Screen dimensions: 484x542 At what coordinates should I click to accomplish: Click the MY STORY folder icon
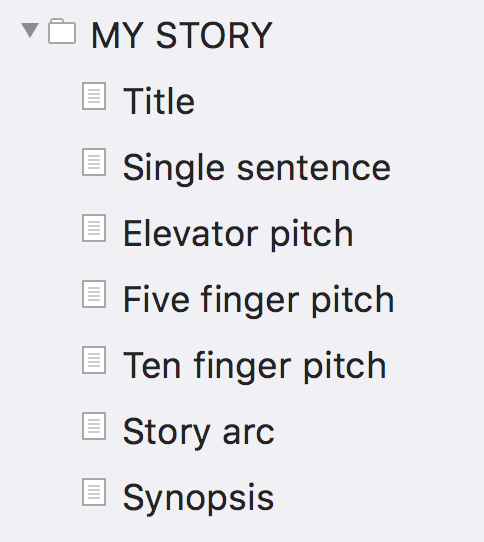(62, 31)
